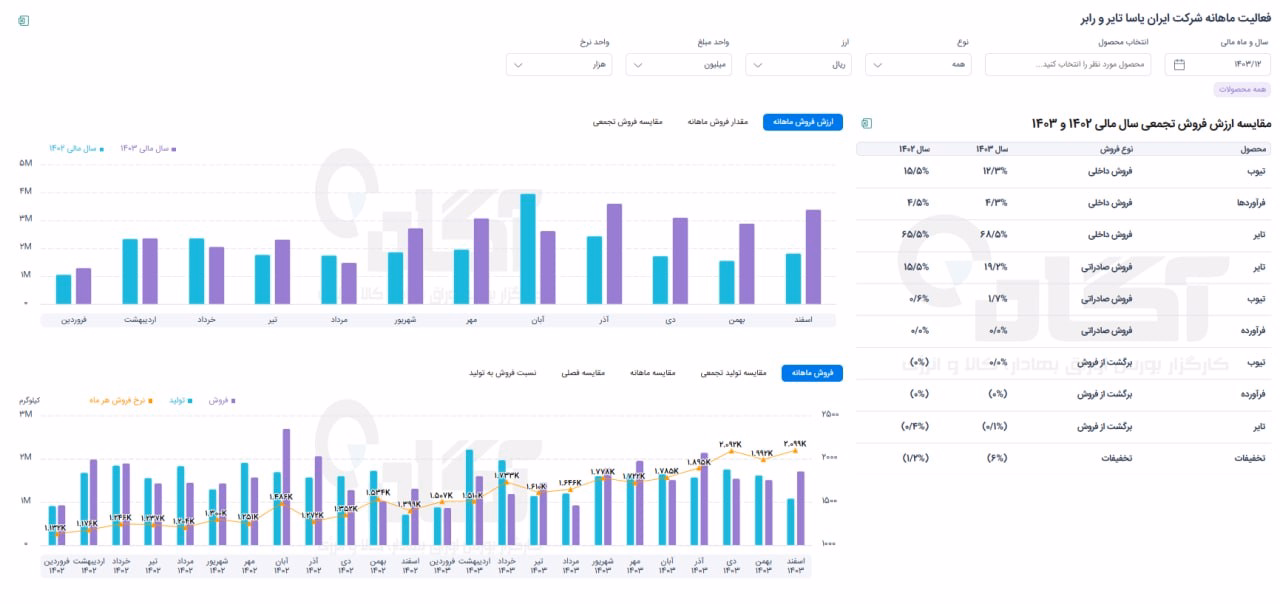The height and width of the screenshot is (604, 1280).
Task: Click the tall blue آبان bar in the upper chart
Action: (527, 249)
